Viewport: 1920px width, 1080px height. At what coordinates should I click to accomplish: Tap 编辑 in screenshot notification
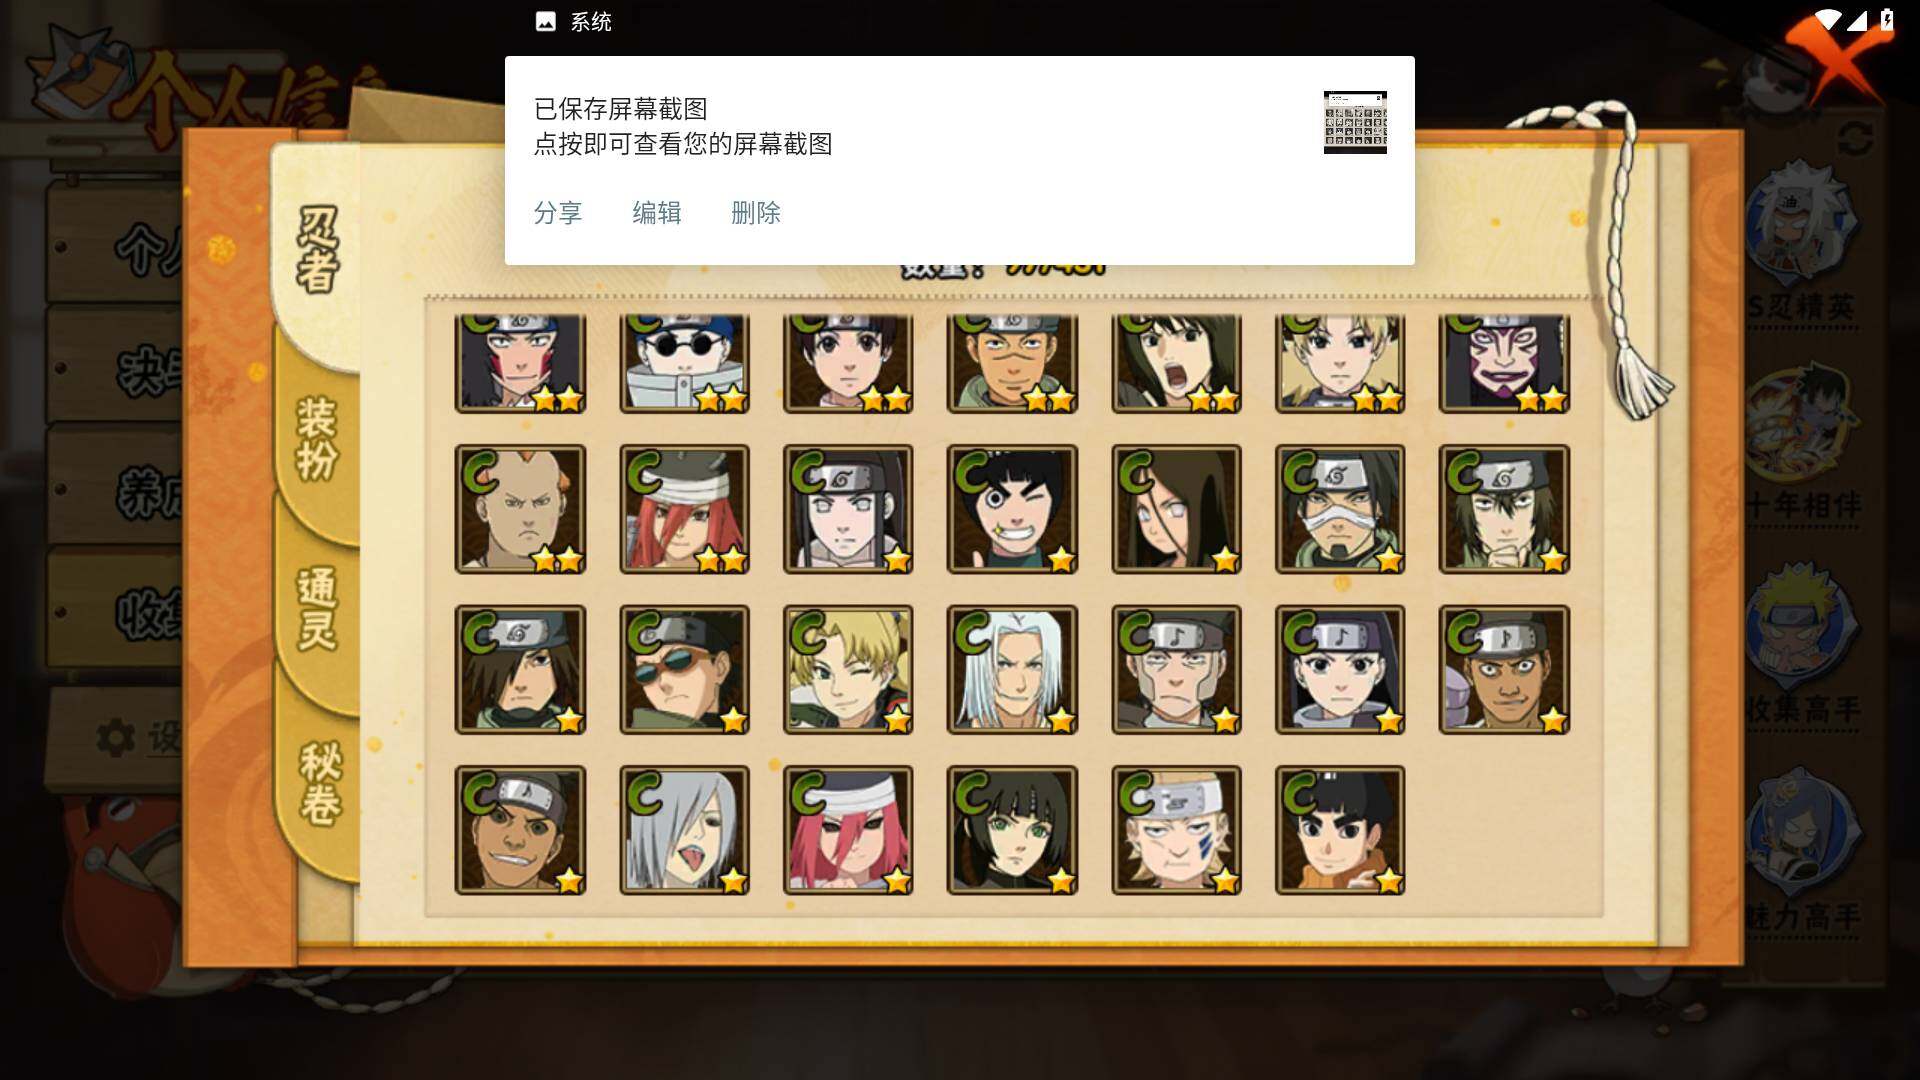pos(657,213)
